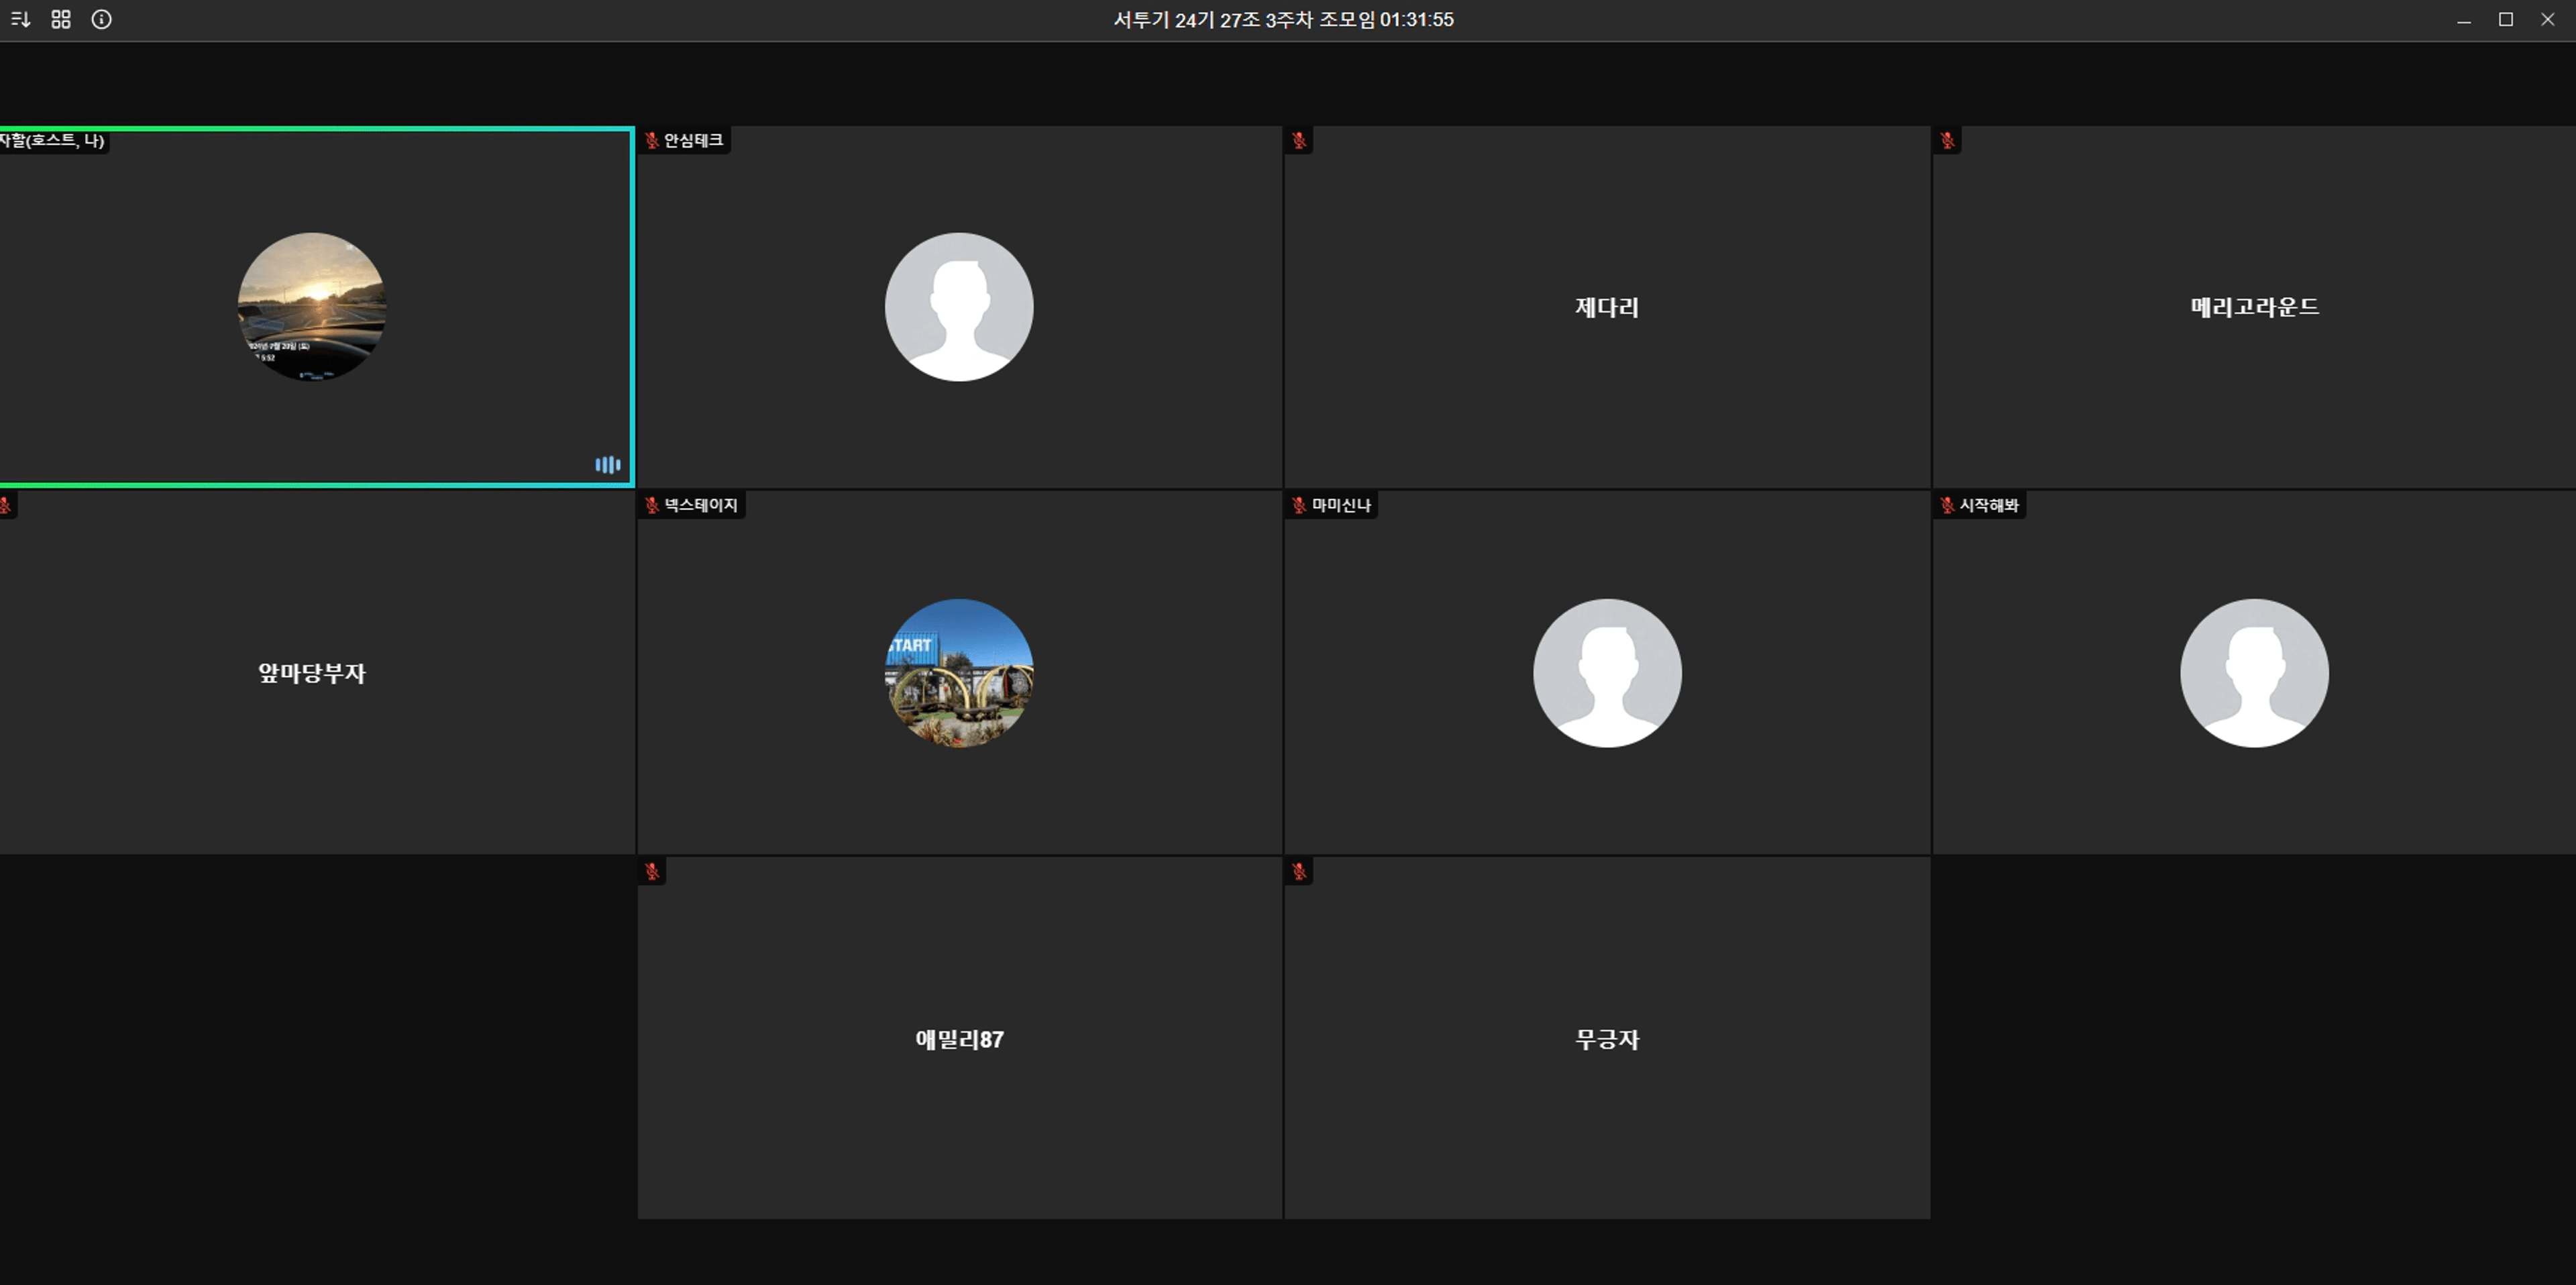Click muted mic icon on 메리고라운드 tile
Image resolution: width=2576 pixels, height=1285 pixels.
pyautogui.click(x=1947, y=141)
